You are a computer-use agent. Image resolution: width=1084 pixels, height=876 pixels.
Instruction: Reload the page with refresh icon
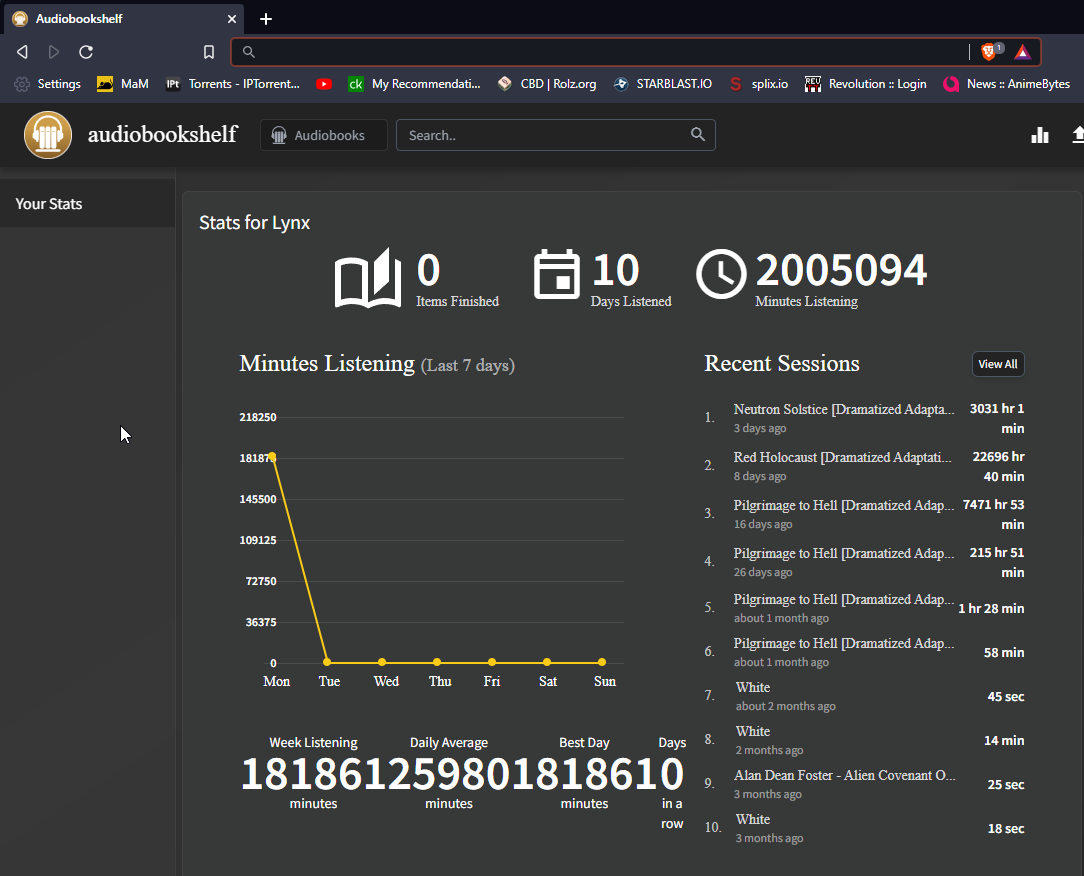click(86, 52)
